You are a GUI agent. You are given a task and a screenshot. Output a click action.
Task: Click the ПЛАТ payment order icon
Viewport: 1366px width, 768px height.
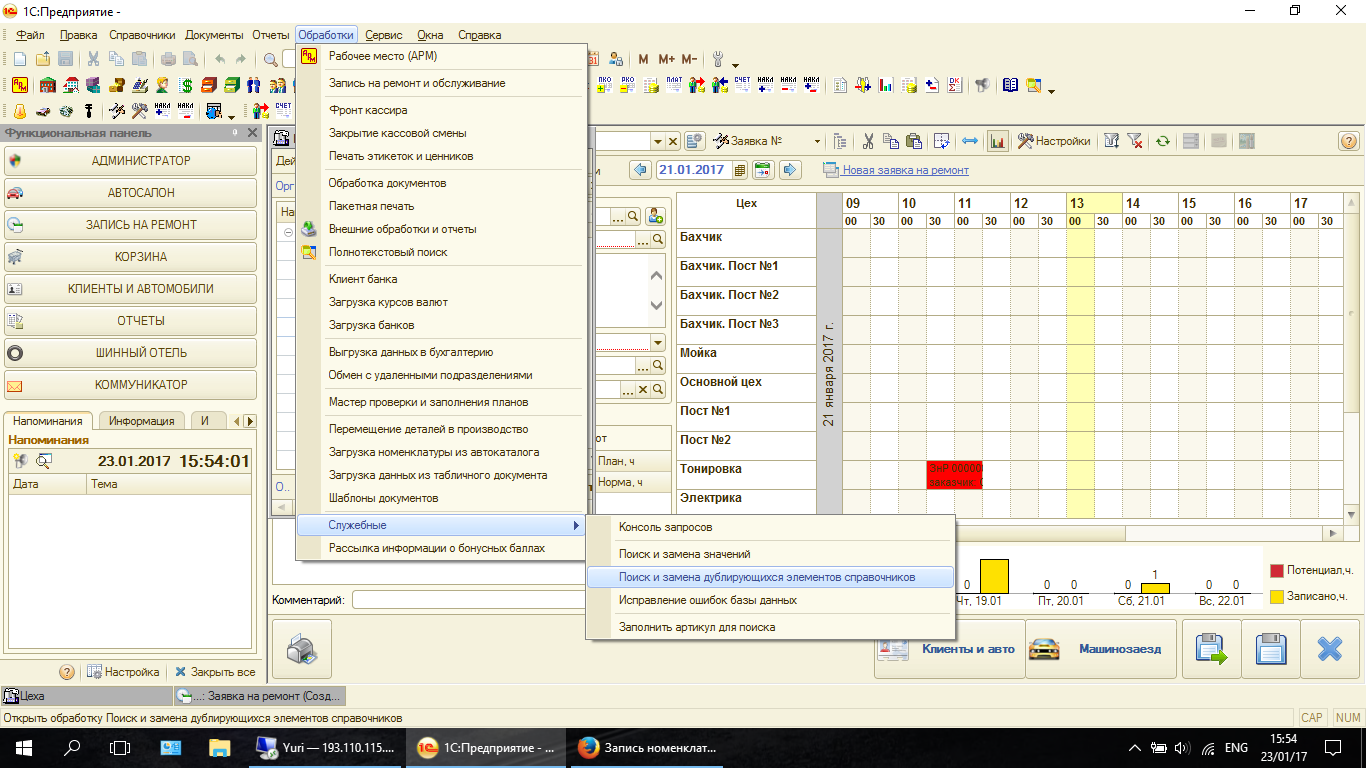(674, 85)
